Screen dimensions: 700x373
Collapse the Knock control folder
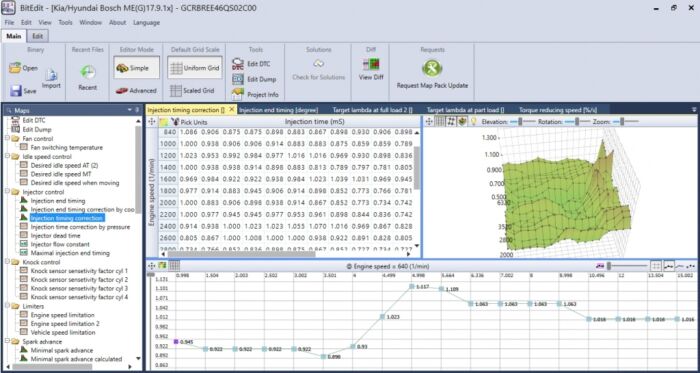tap(7, 262)
